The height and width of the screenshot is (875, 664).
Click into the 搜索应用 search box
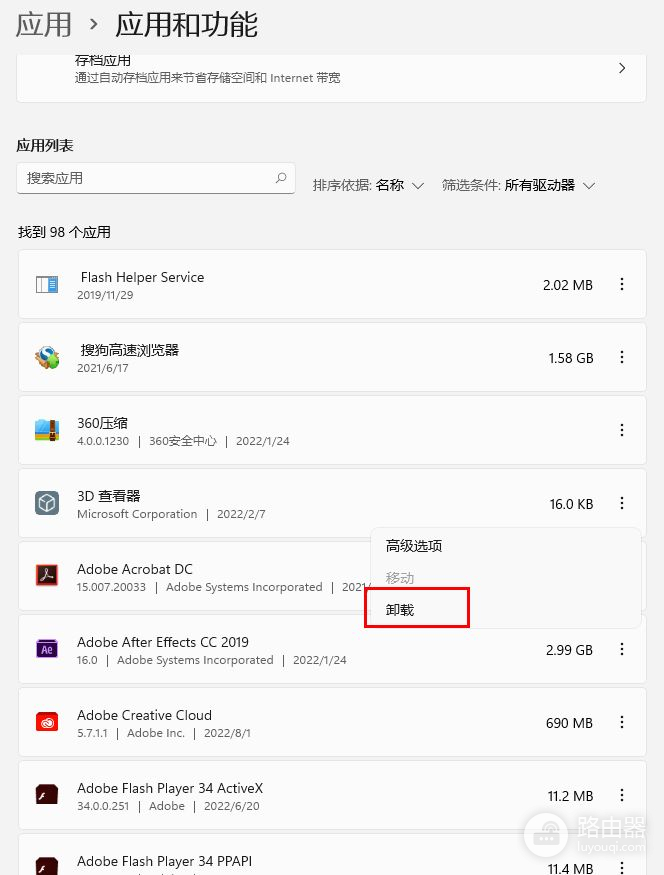click(x=156, y=178)
